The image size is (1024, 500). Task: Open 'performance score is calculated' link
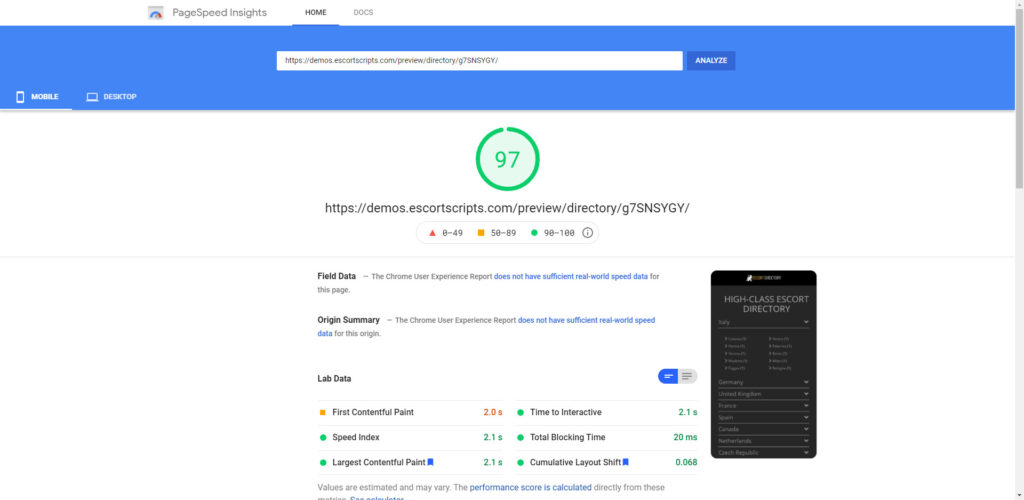pos(530,487)
